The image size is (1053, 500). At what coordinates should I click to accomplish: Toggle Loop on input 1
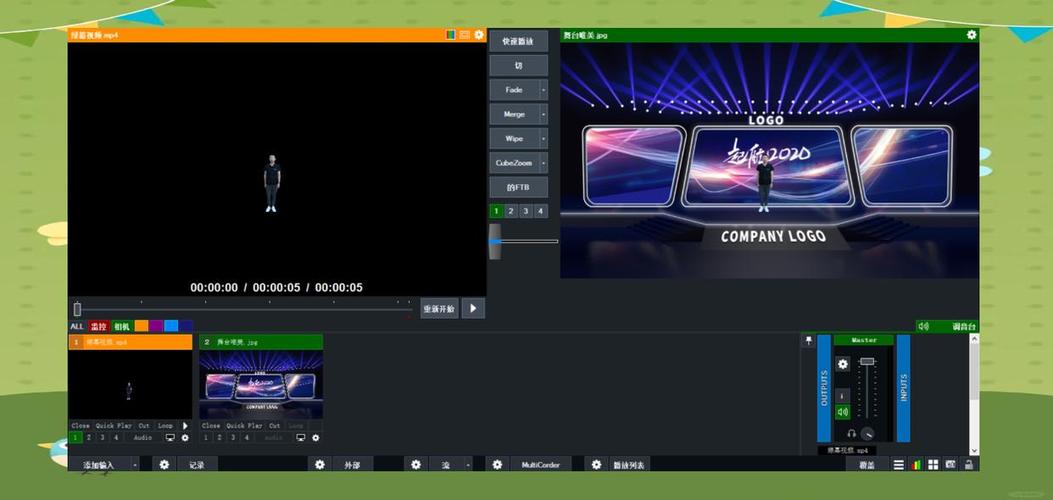click(165, 426)
